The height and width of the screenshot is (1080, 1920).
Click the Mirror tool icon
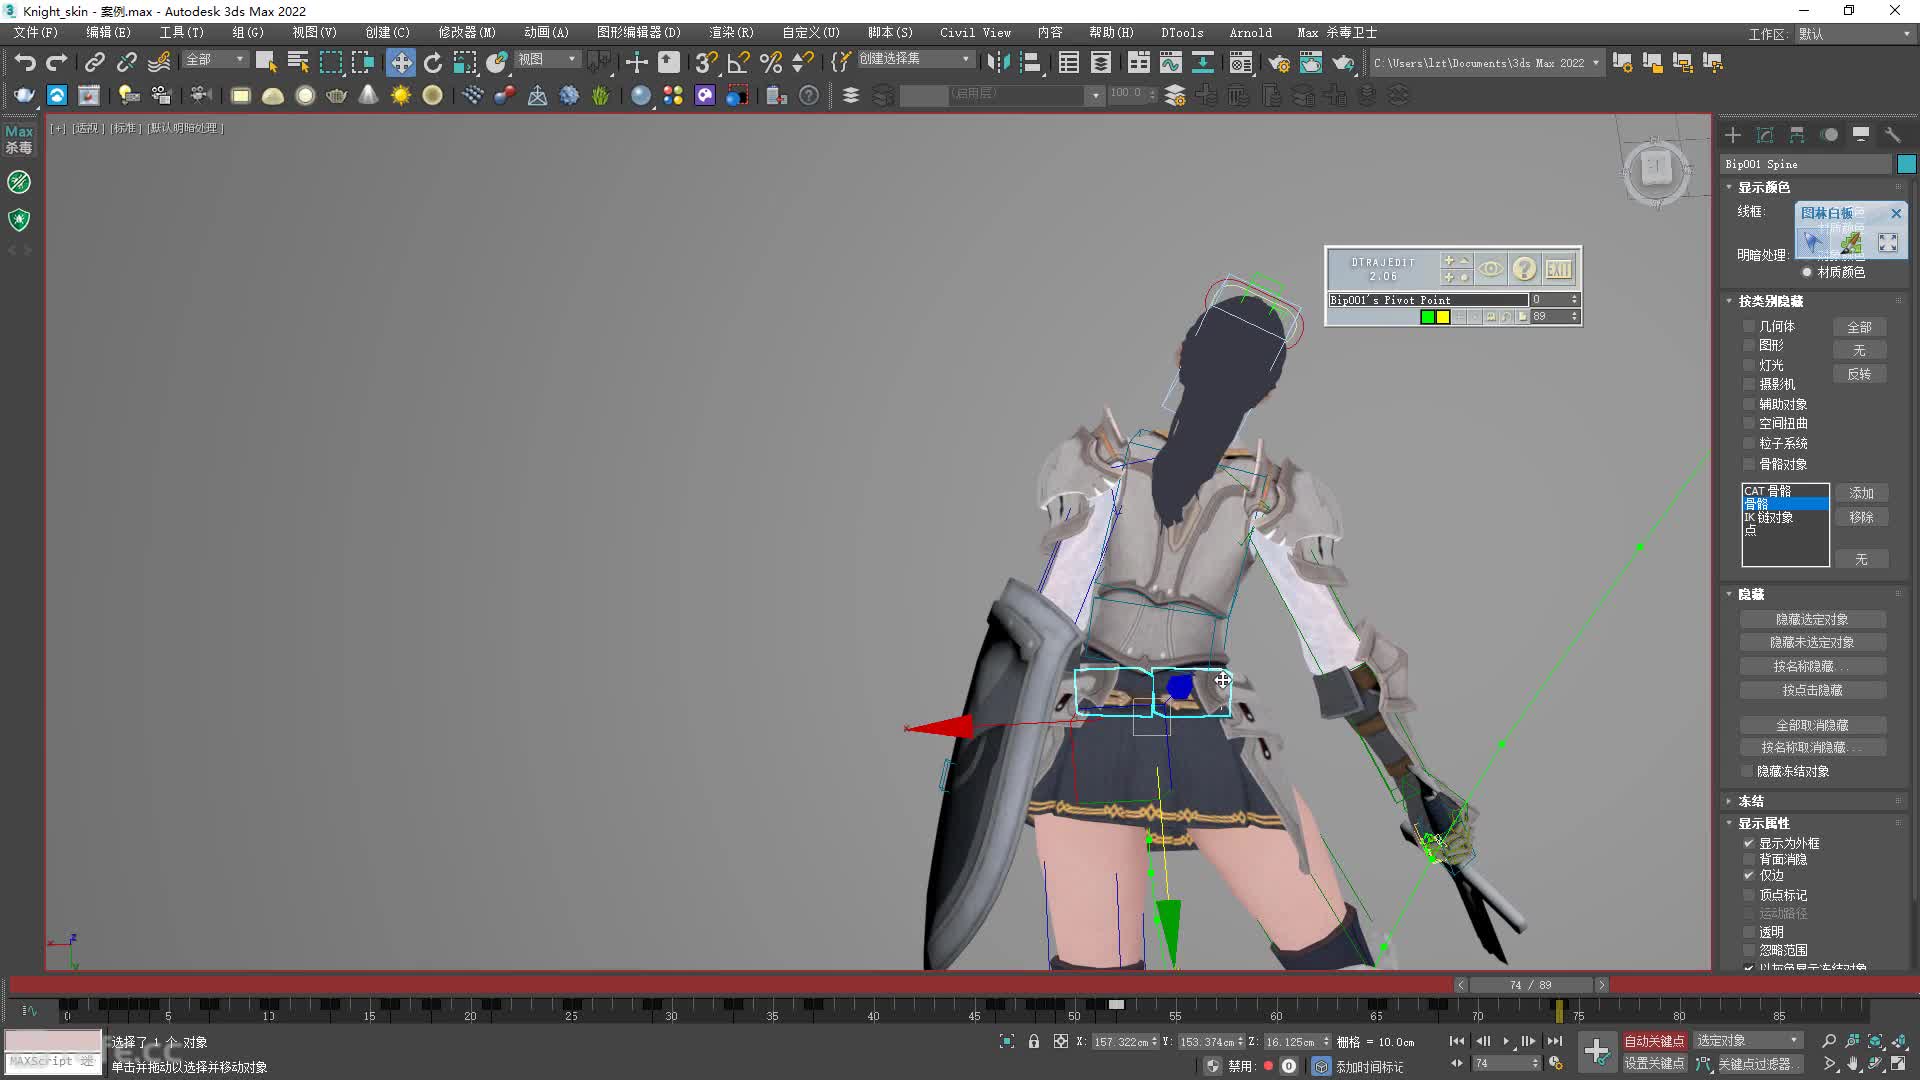[x=997, y=62]
